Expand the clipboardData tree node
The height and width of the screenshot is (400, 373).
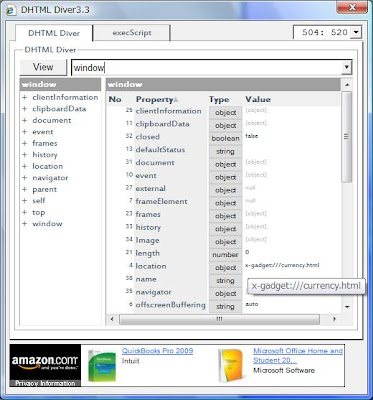(x=24, y=109)
